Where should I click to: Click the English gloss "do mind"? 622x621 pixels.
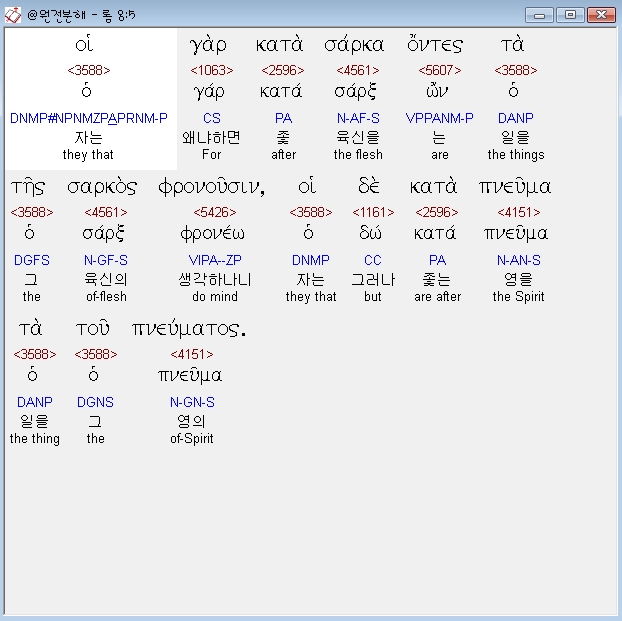(x=215, y=297)
